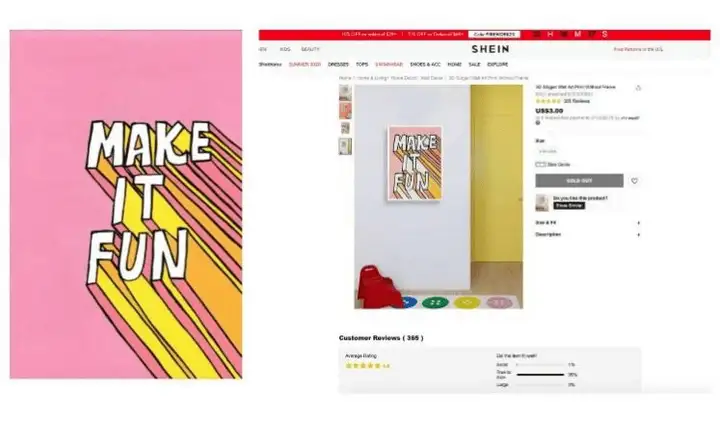Click the five-star rating under product title

click(548, 101)
